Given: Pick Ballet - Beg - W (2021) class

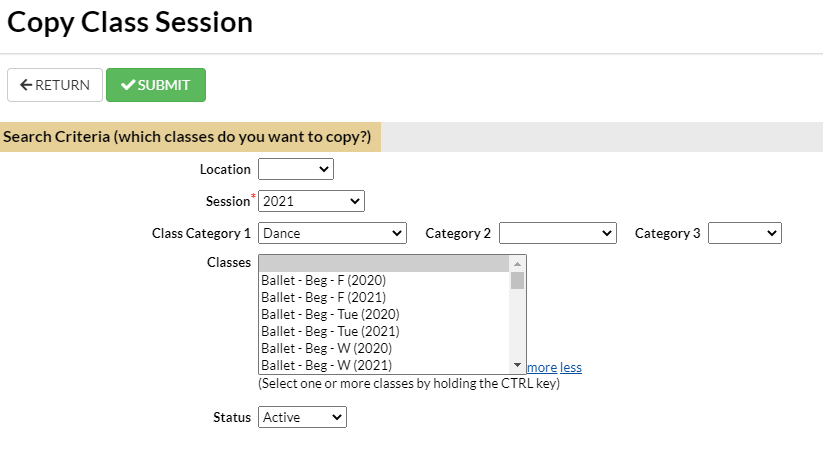Looking at the screenshot, I should tap(326, 365).
